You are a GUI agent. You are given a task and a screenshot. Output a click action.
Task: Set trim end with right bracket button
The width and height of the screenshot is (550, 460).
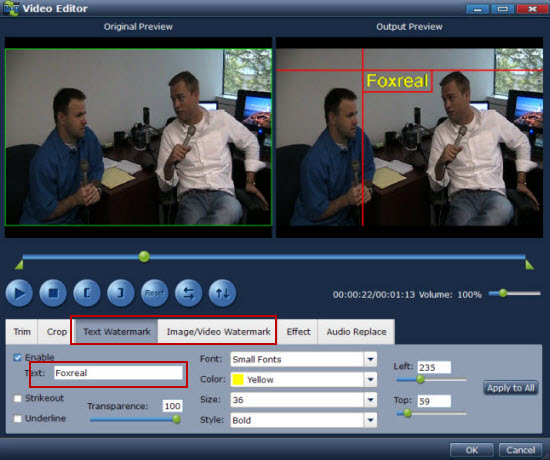click(121, 293)
